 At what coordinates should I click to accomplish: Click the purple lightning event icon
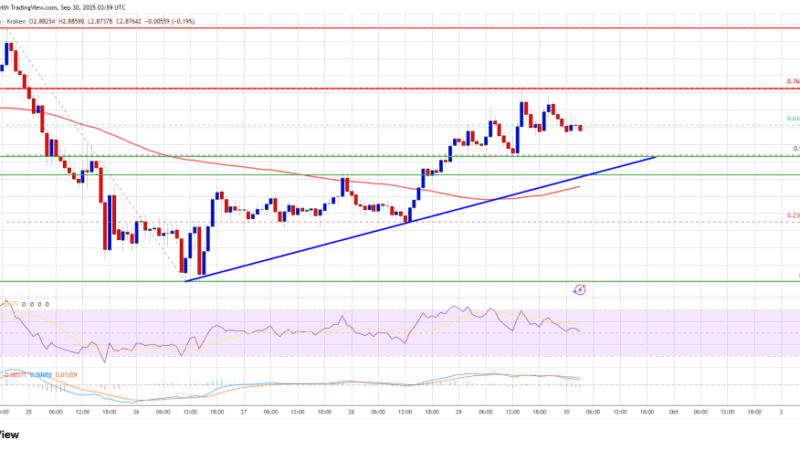[x=579, y=290]
